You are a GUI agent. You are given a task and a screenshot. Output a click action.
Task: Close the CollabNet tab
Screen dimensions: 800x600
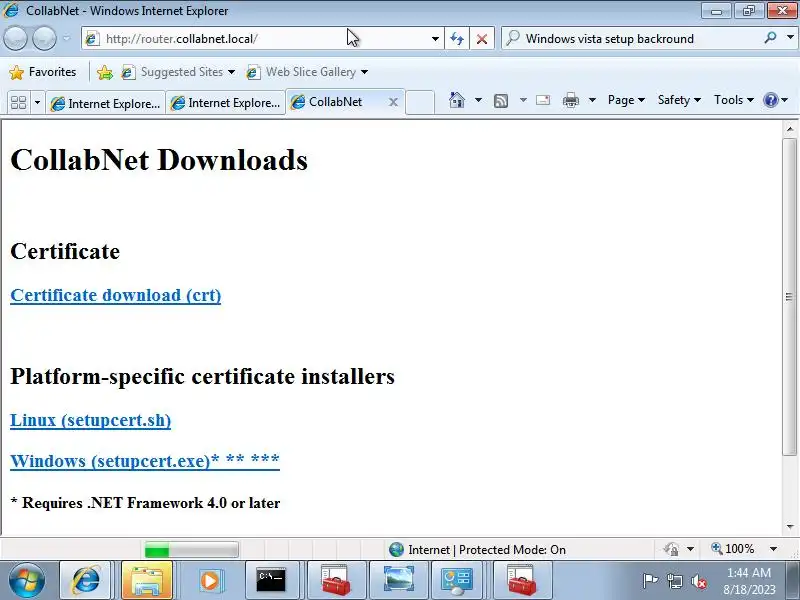[x=393, y=102]
